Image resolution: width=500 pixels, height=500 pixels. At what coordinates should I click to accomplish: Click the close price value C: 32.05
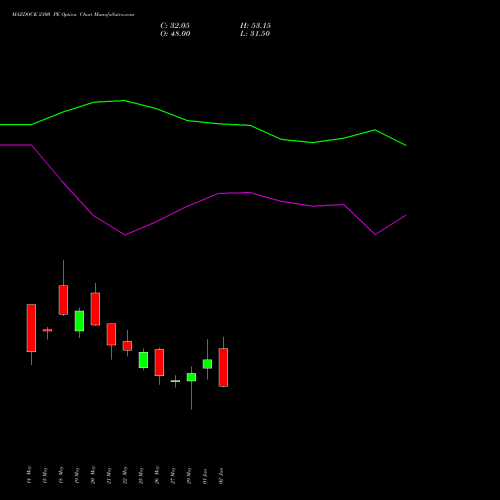(x=175, y=26)
